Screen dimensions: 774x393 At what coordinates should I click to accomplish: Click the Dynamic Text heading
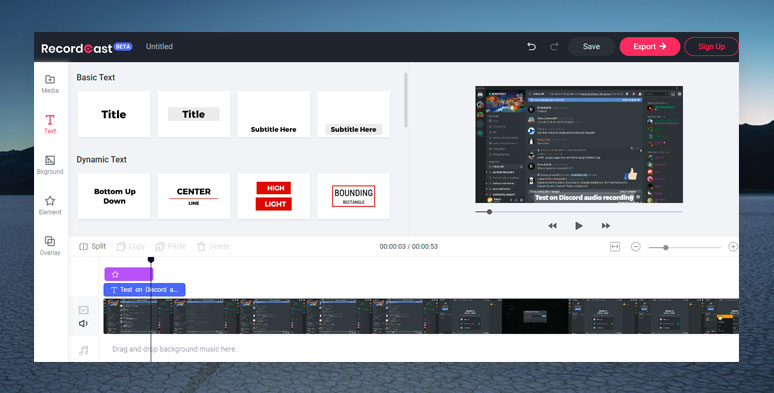pyautogui.click(x=101, y=159)
